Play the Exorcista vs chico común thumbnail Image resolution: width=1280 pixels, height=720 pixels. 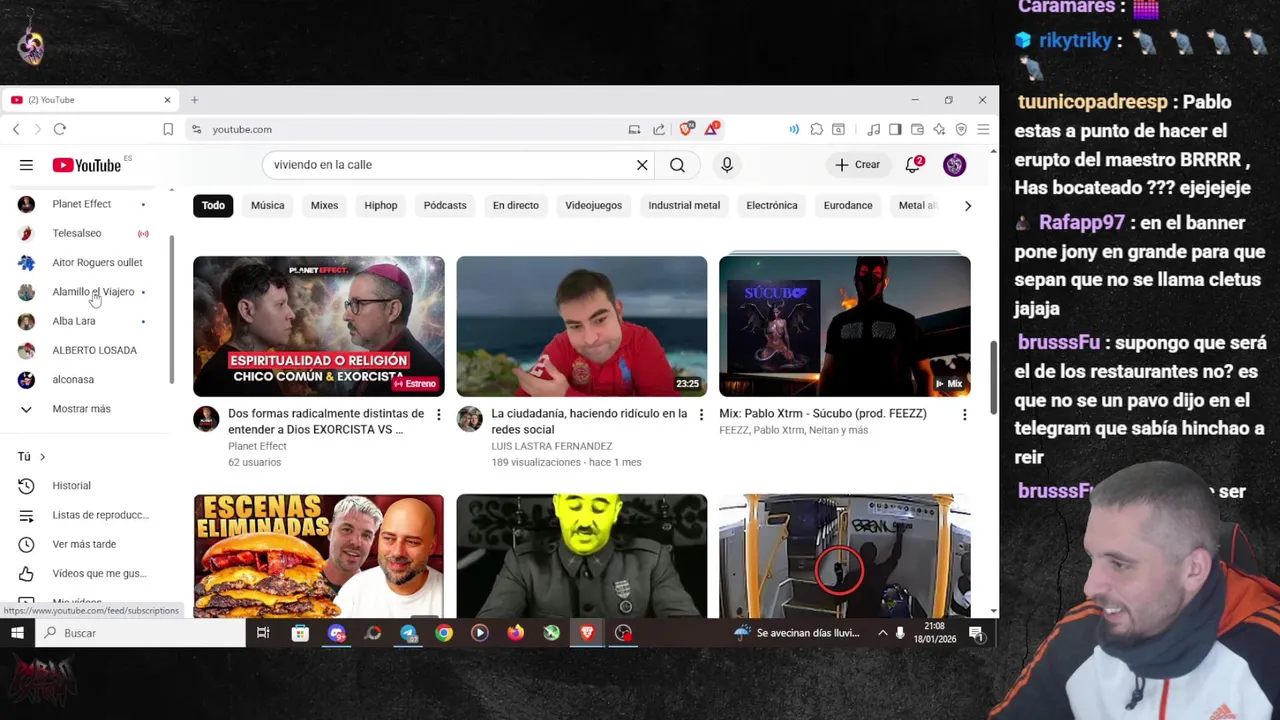click(319, 326)
